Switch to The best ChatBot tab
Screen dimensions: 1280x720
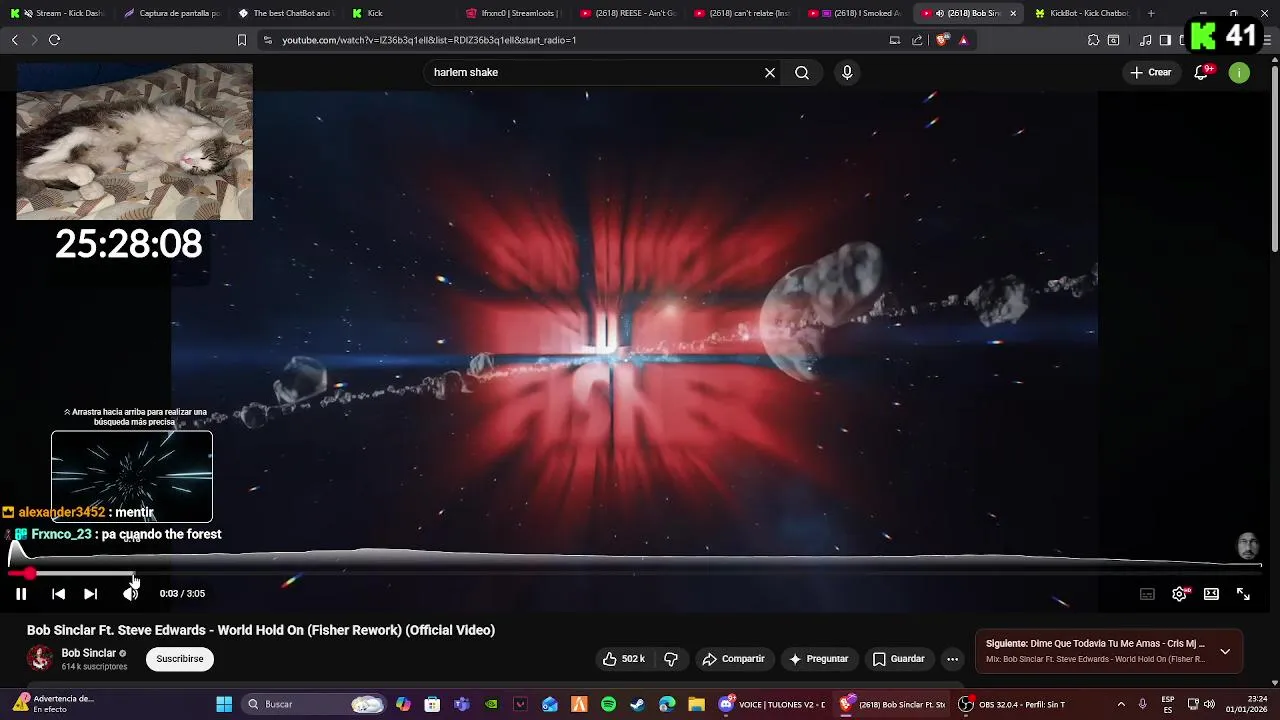pyautogui.click(x=285, y=13)
